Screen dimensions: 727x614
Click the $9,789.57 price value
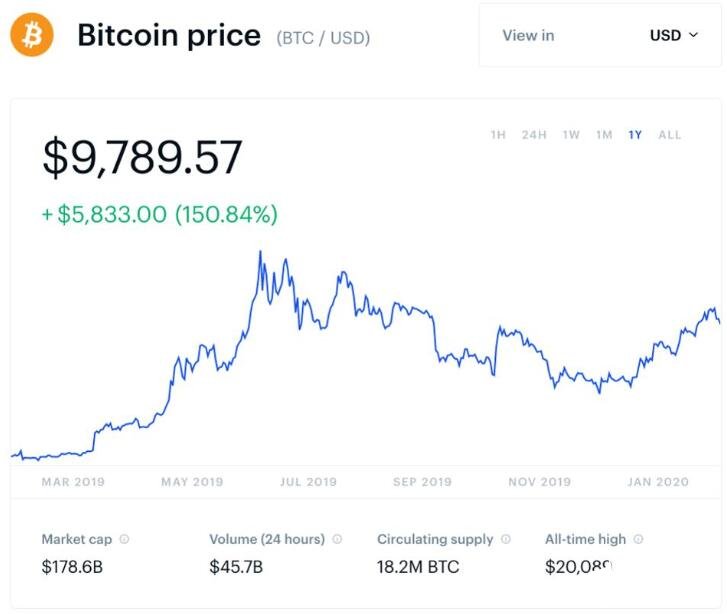tap(142, 158)
